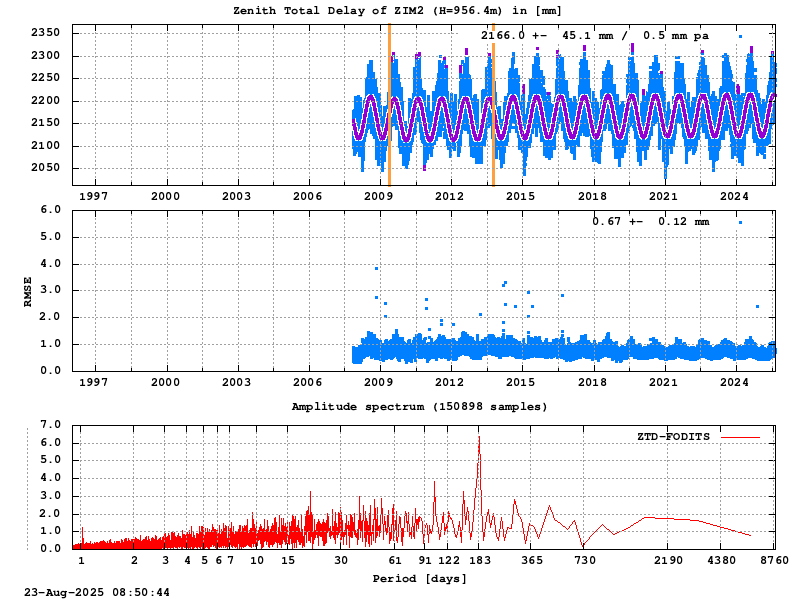This screenshot has width=800, height=600.
Task: Select the '0.67 +- 0.12 mm' text in RMSE plot
Action: point(651,221)
